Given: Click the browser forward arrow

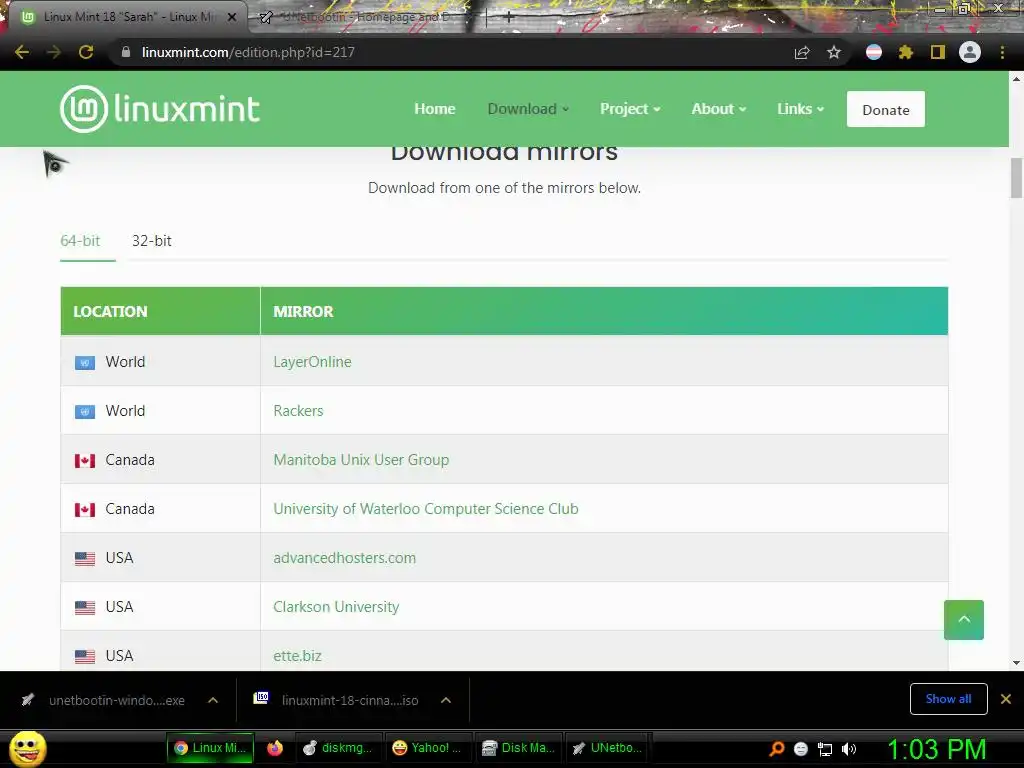Looking at the screenshot, I should click(x=54, y=52).
